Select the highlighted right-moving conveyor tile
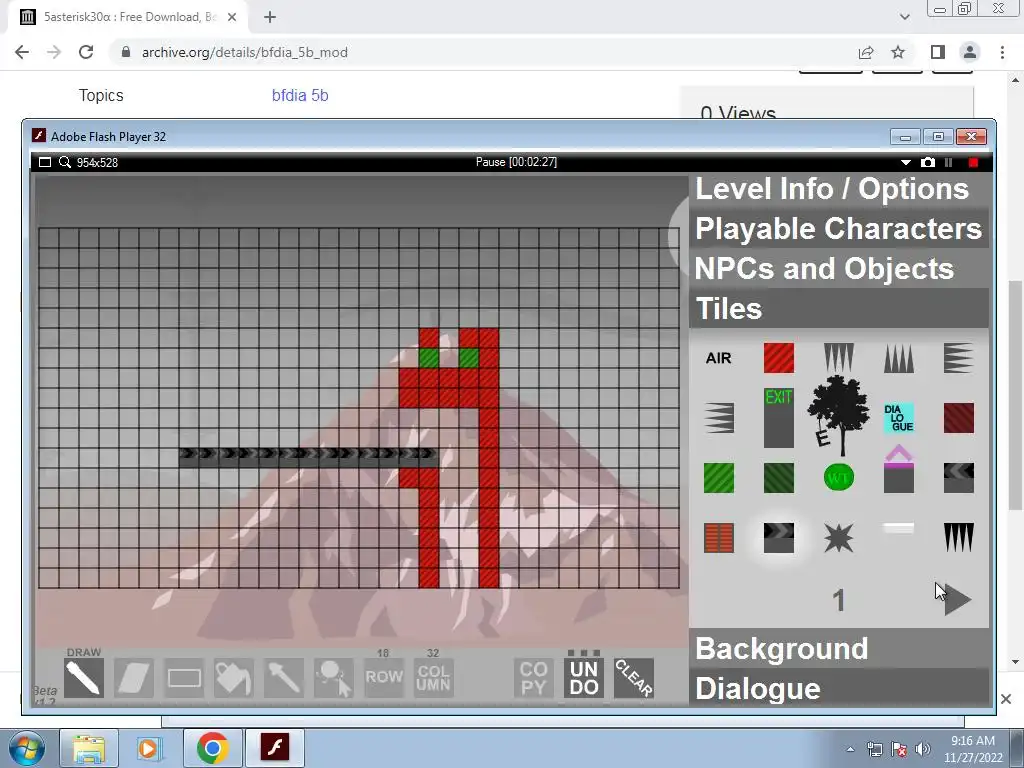 tap(778, 538)
